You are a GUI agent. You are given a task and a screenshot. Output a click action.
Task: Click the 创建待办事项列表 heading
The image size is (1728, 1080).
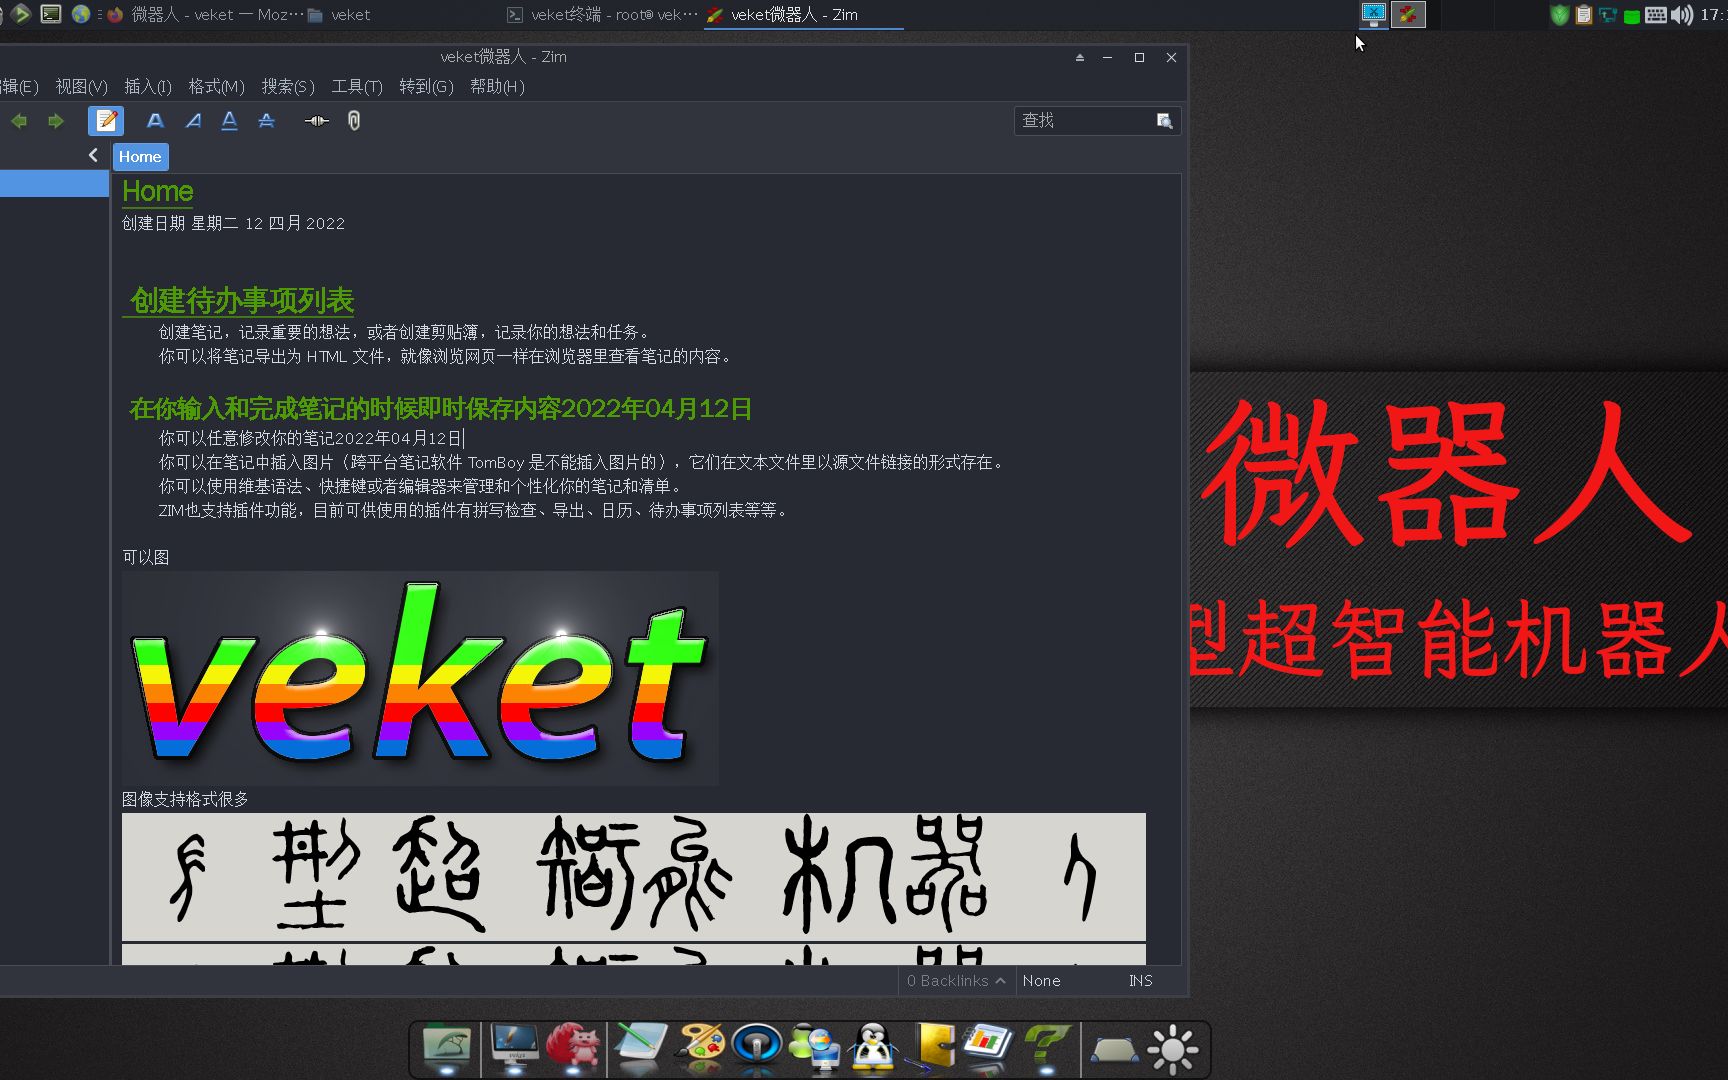coord(242,301)
